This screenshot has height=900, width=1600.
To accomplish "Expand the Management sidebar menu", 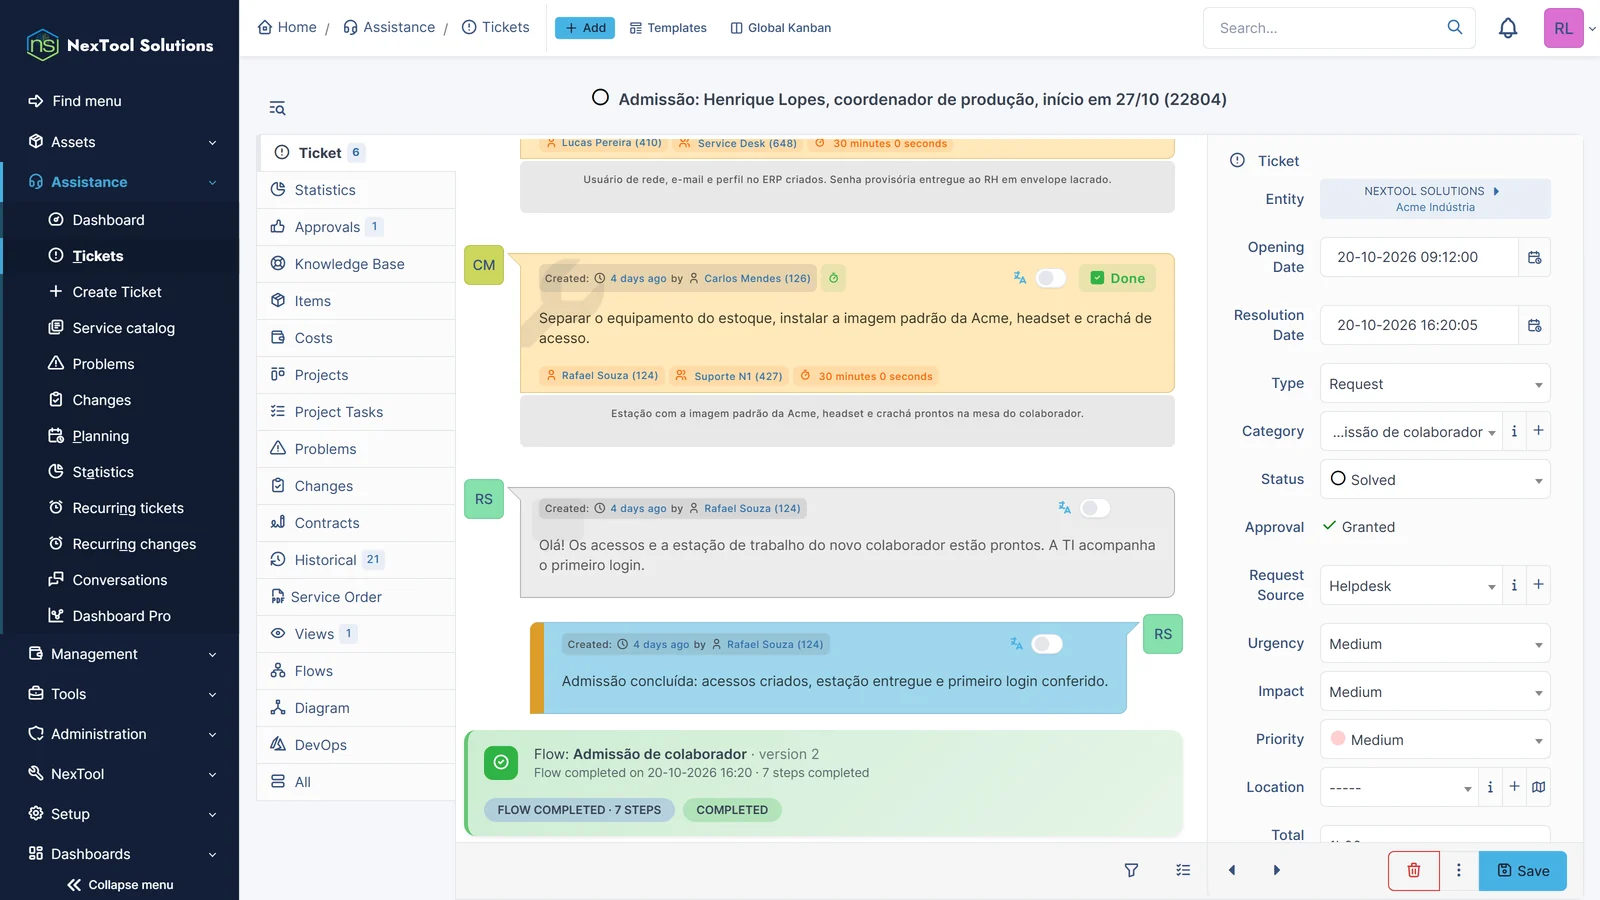I will tap(120, 654).
